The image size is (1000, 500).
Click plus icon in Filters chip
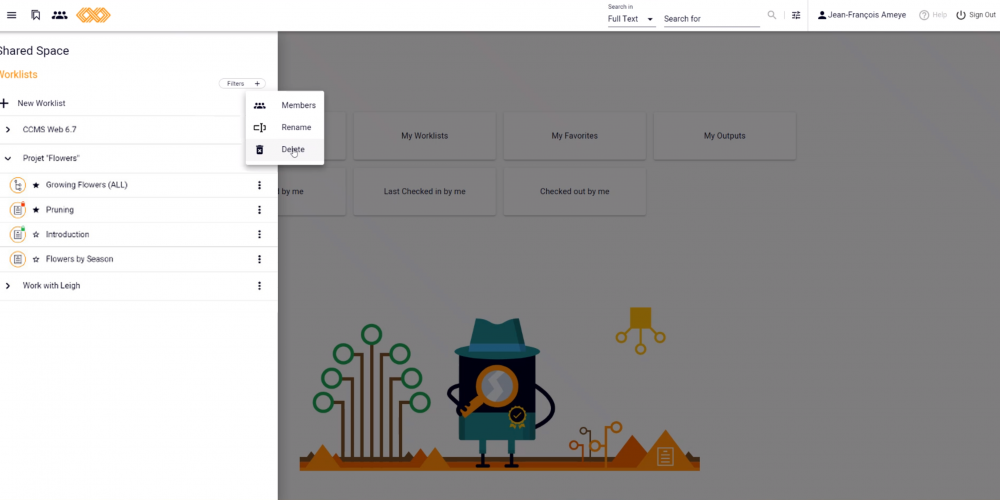(257, 84)
